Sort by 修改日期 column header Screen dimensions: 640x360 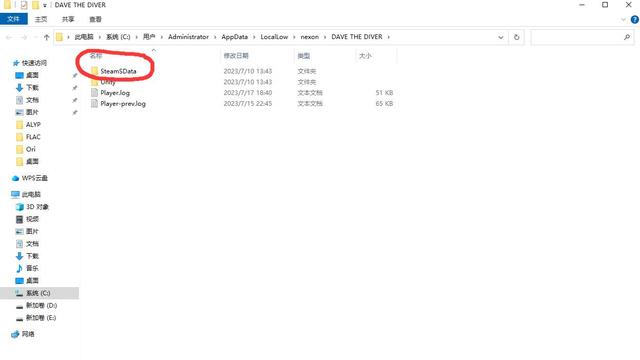pos(236,56)
